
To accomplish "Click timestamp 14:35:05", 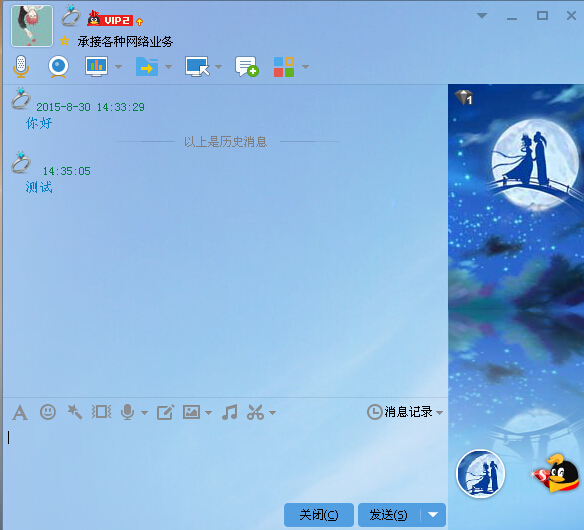I will (67, 171).
